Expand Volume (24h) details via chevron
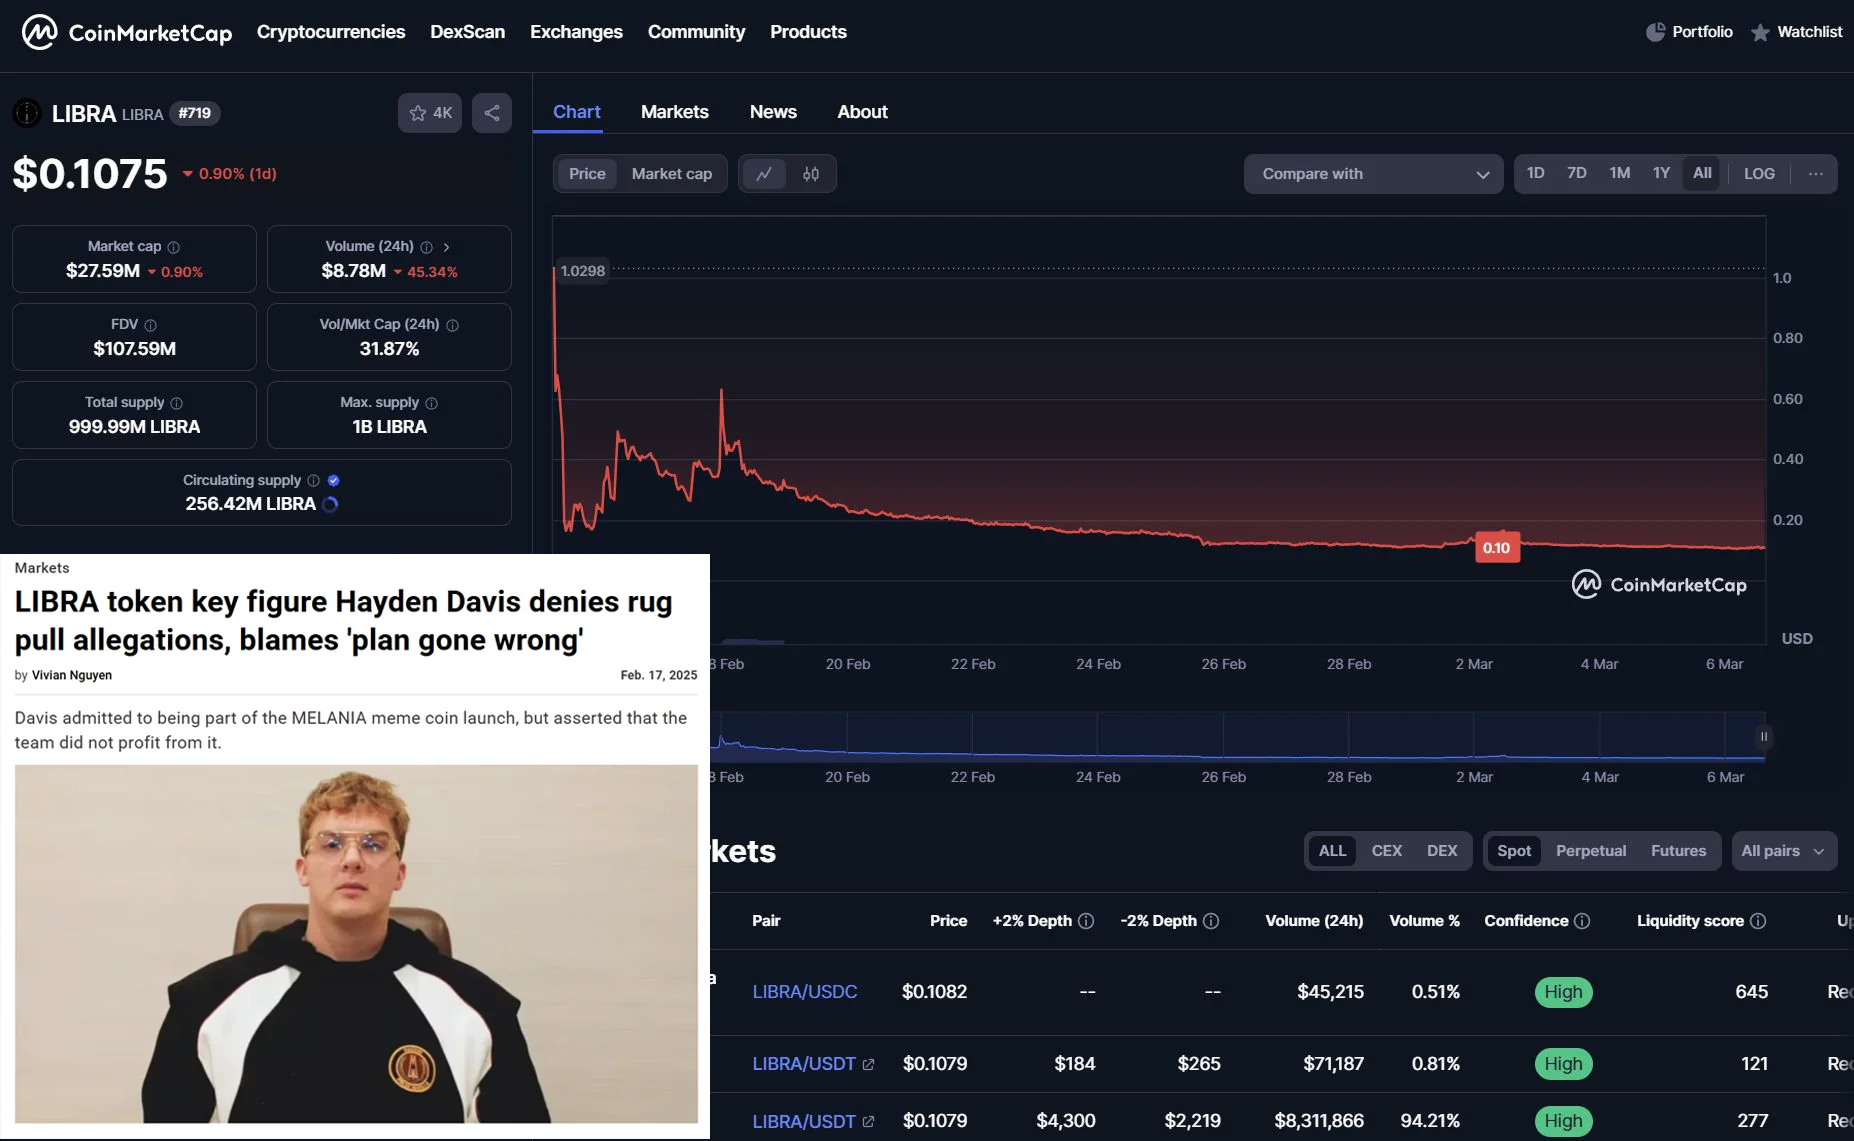The height and width of the screenshot is (1141, 1854). pyautogui.click(x=446, y=246)
